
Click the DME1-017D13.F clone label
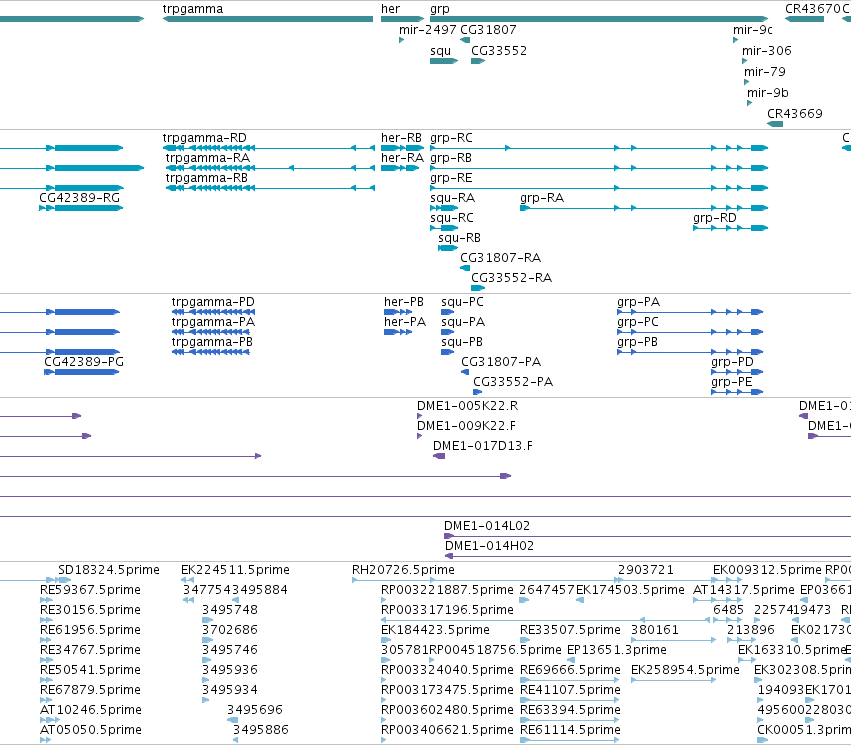(x=483, y=446)
